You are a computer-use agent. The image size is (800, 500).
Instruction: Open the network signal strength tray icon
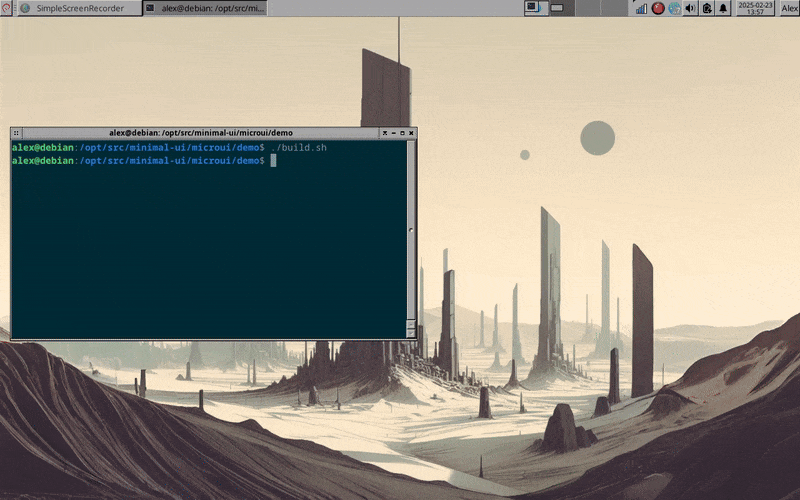[641, 8]
